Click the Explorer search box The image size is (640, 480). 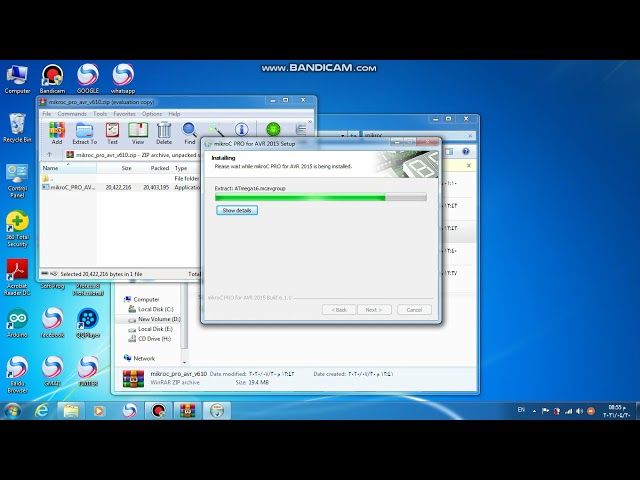click(x=419, y=135)
